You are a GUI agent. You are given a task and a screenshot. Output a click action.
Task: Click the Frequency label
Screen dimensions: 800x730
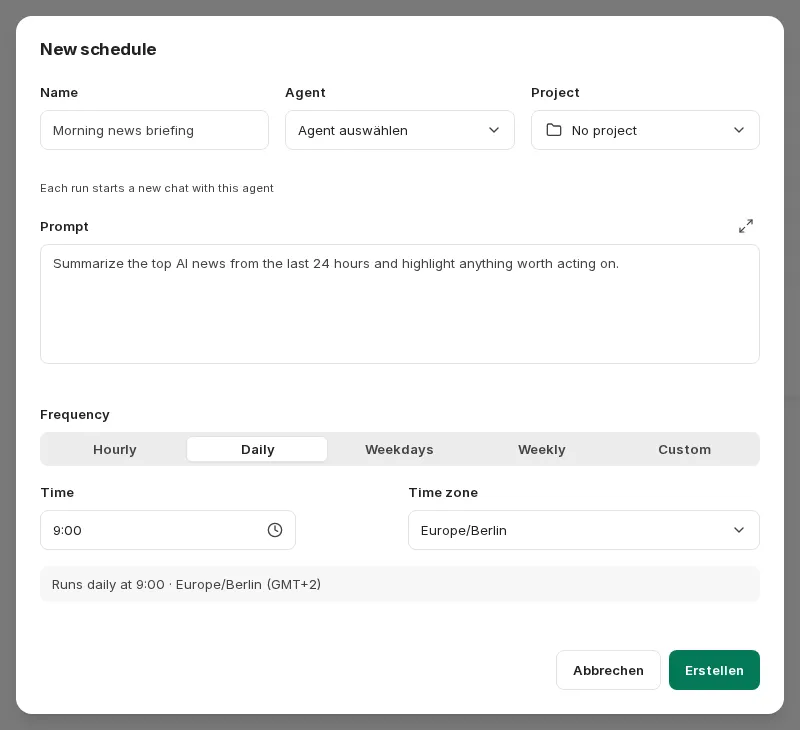click(x=74, y=415)
